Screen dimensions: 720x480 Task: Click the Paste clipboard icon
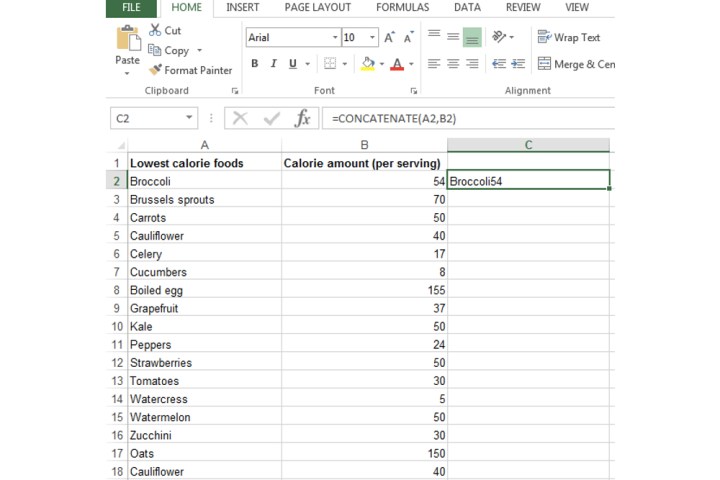[127, 40]
